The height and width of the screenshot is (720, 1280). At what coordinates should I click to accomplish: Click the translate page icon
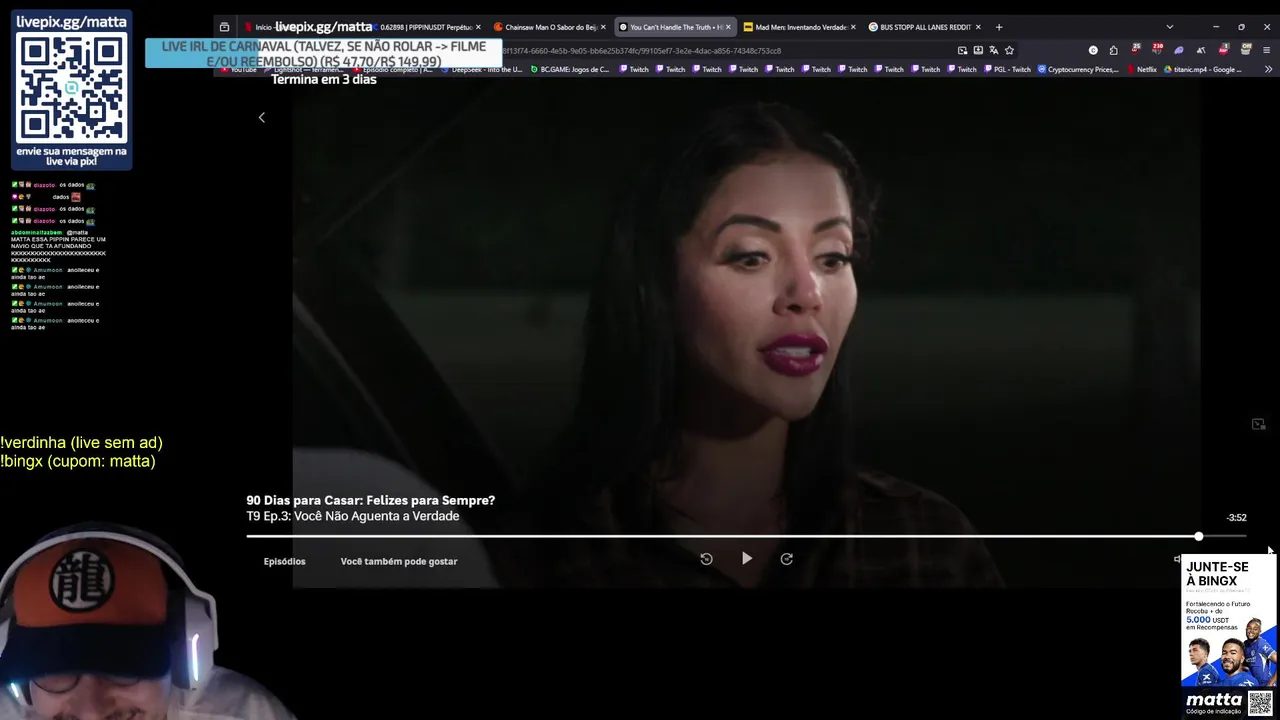point(994,50)
